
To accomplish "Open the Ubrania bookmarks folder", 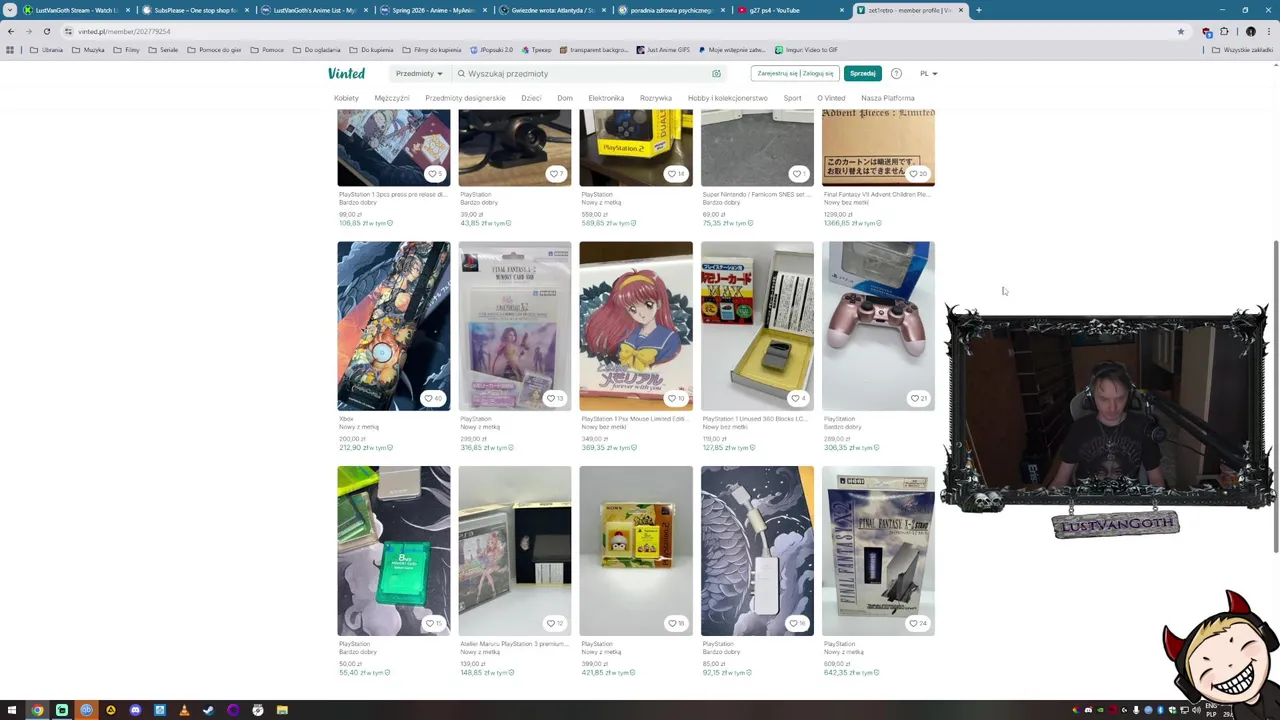I will [47, 50].
